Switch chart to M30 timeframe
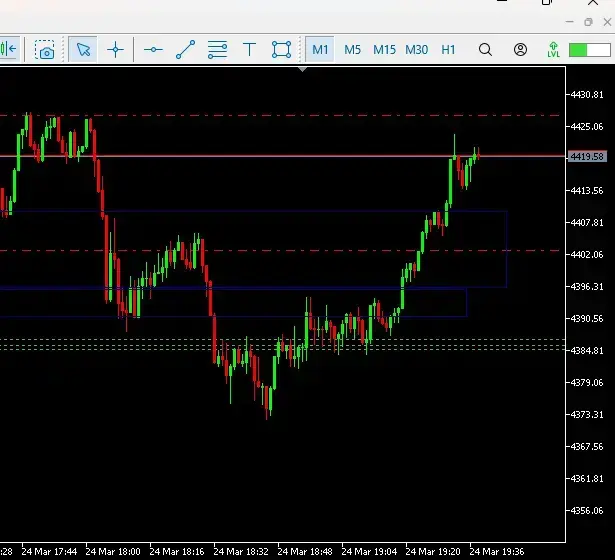 coord(417,50)
